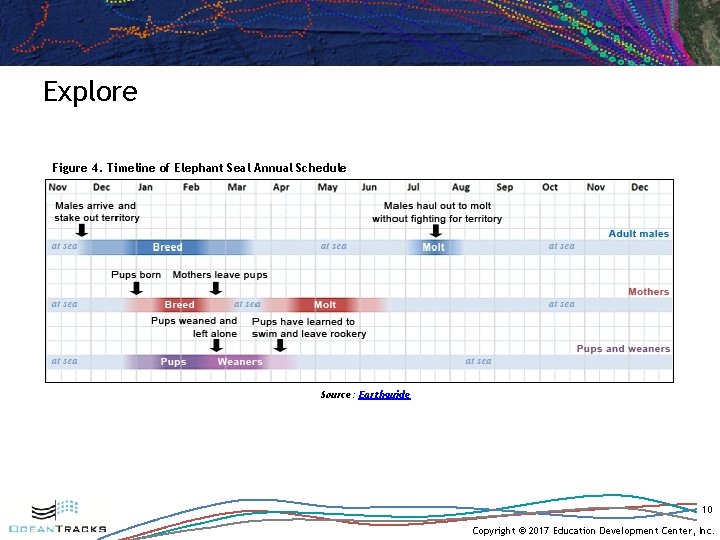Screen dimensions: 720x540
Task: Click the Adult males Molt bar
Action: [x=433, y=247]
